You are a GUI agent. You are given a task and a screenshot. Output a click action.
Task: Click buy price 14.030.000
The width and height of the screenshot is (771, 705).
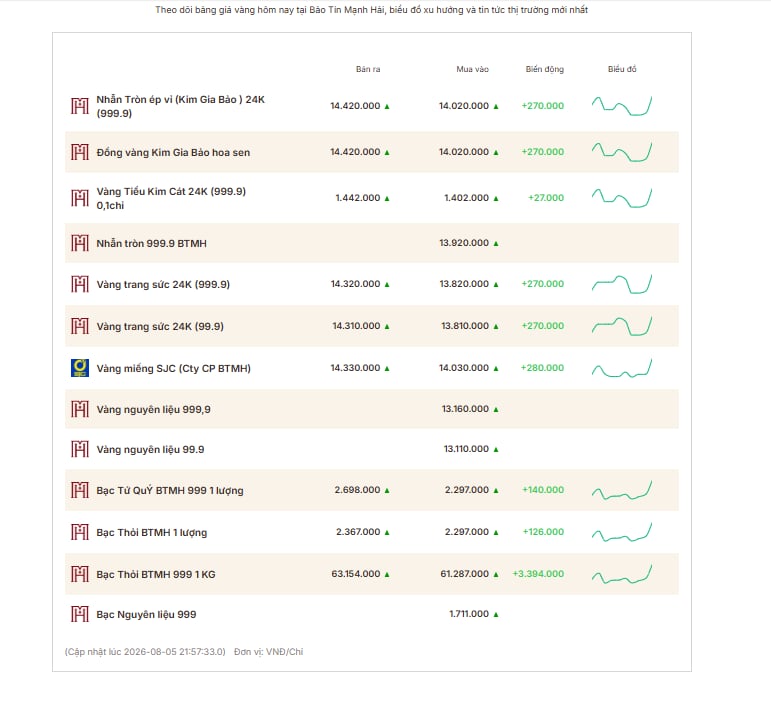(464, 368)
